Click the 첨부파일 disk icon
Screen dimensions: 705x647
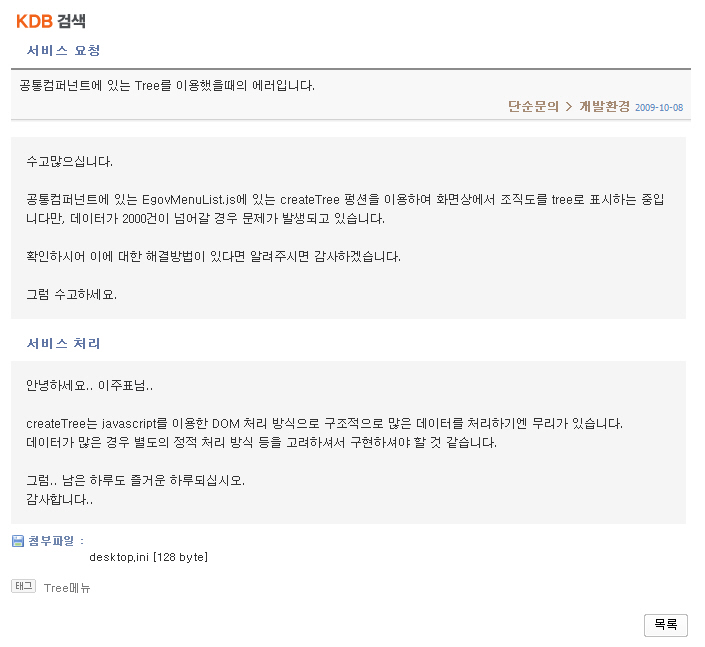[18, 541]
